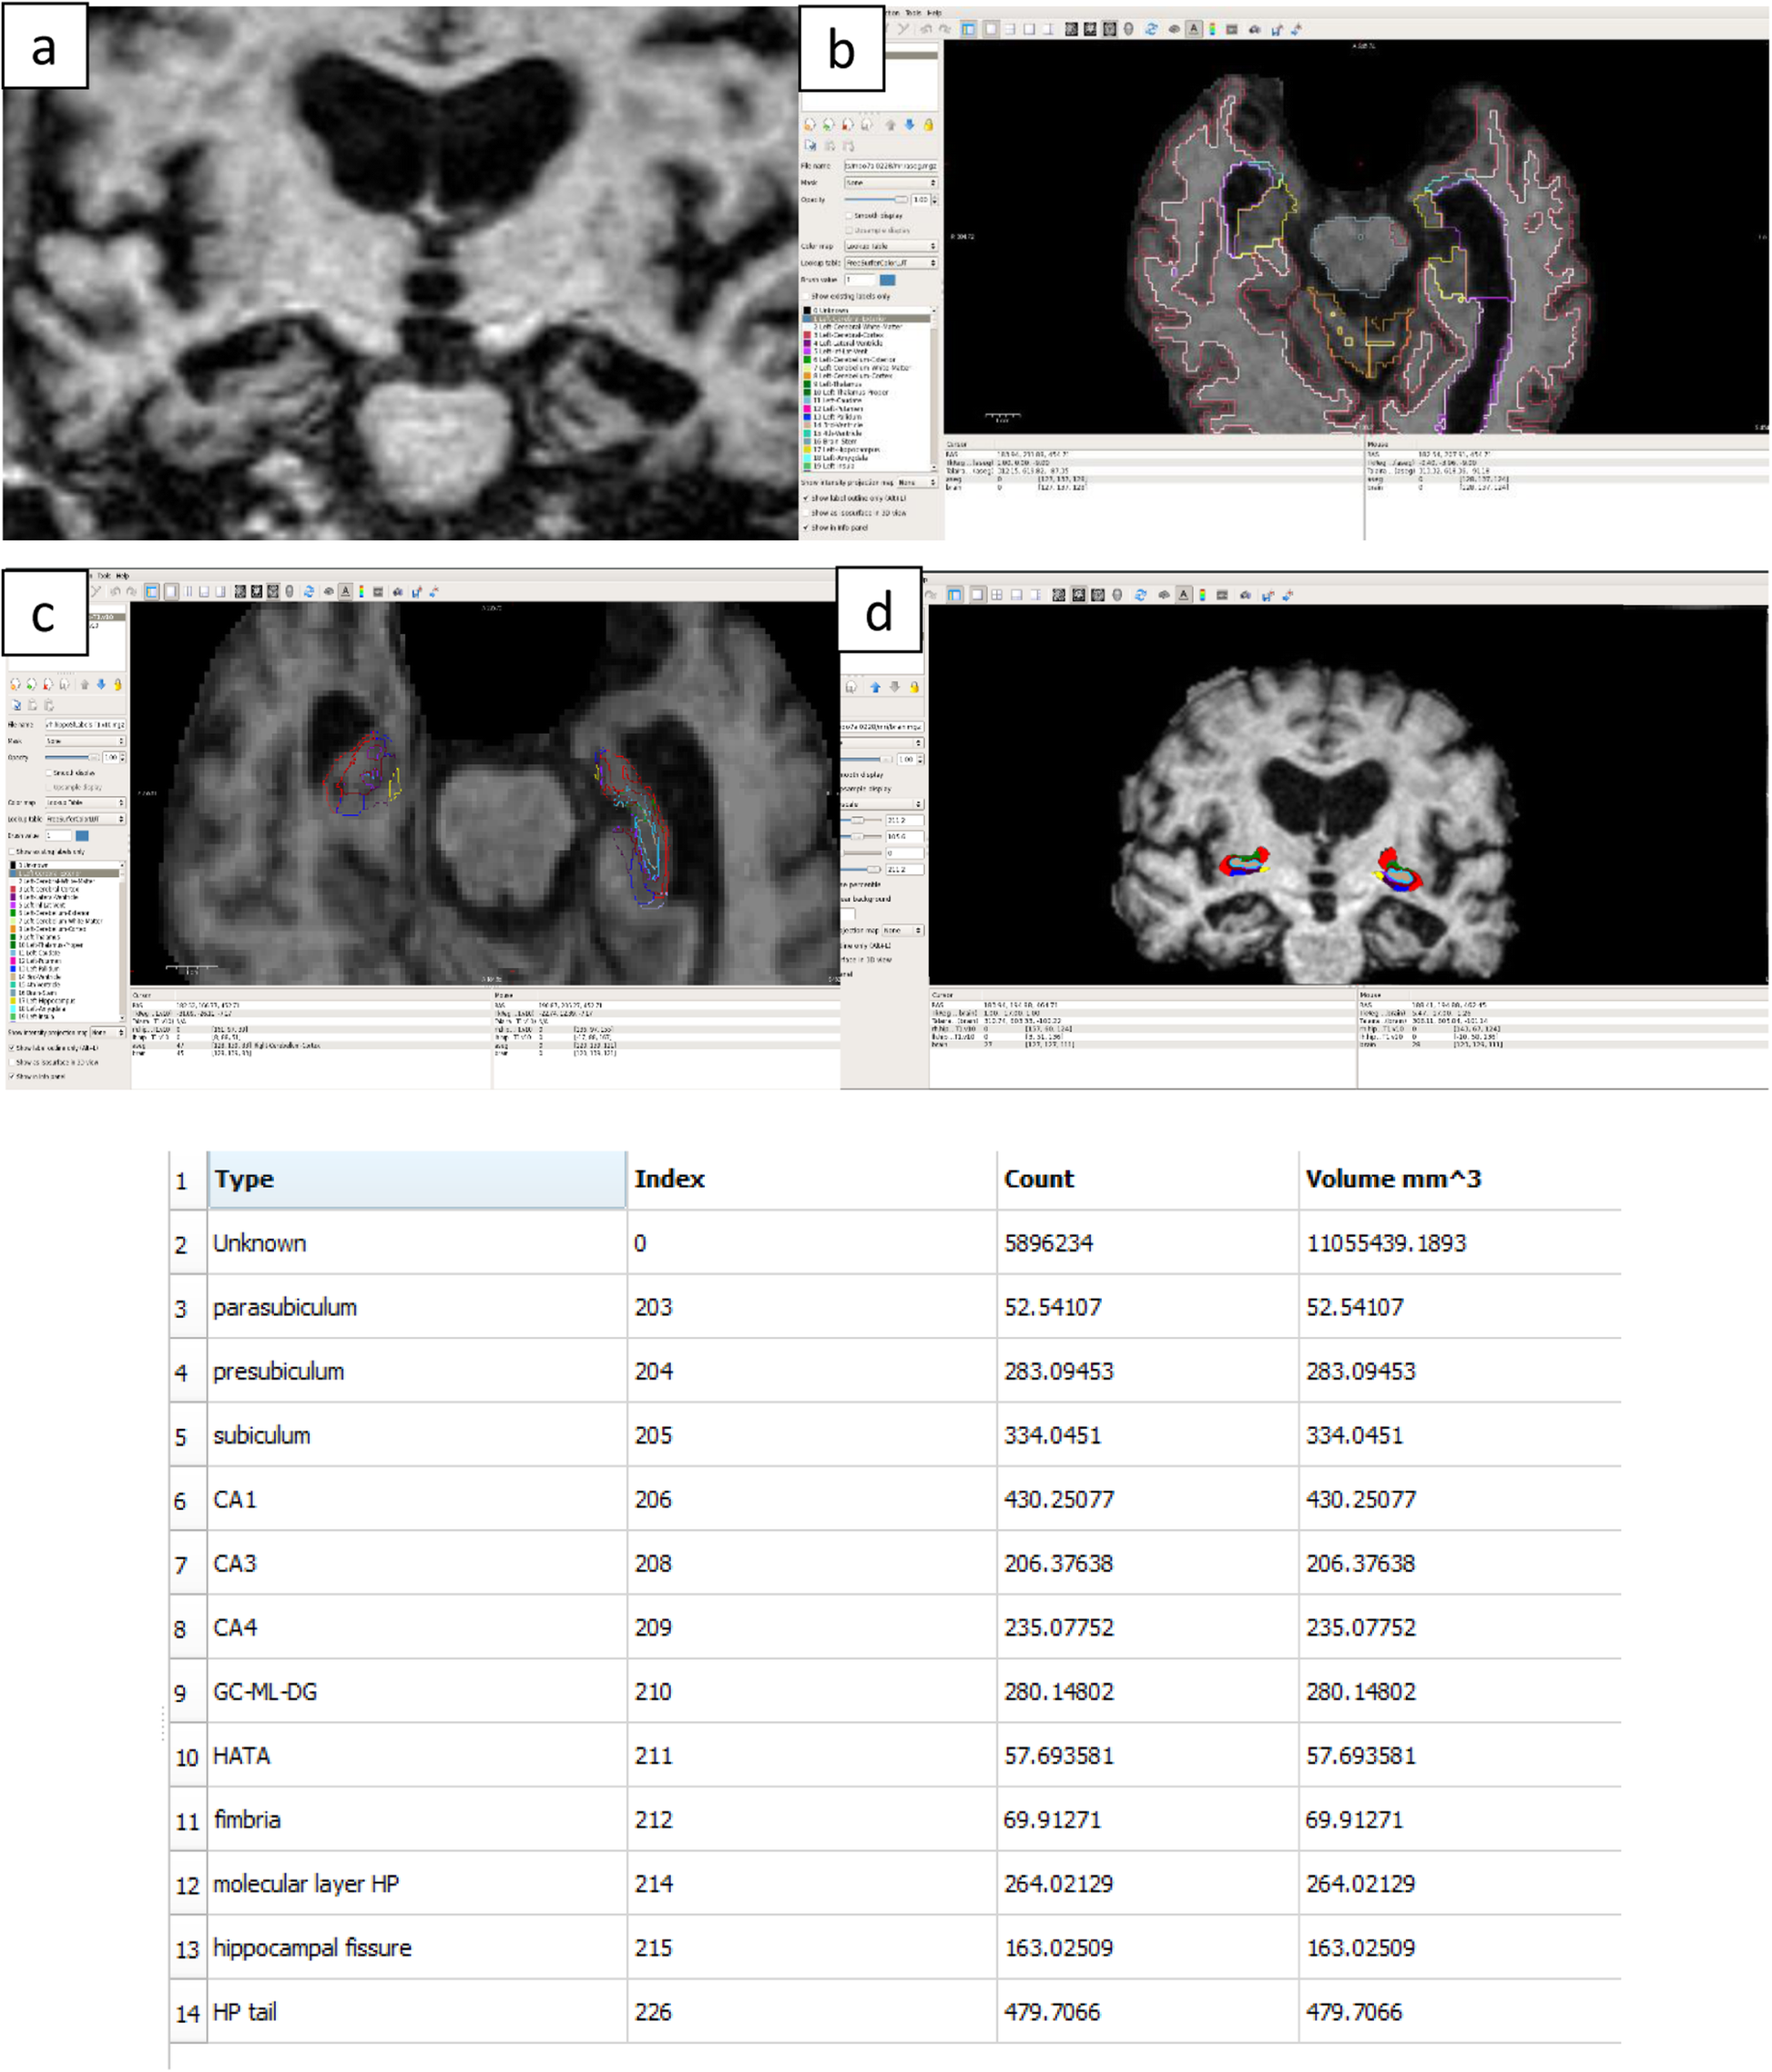This screenshot has width=1772, height=2072.
Task: Open the Mask dropdown in panel c
Action: coord(85,741)
